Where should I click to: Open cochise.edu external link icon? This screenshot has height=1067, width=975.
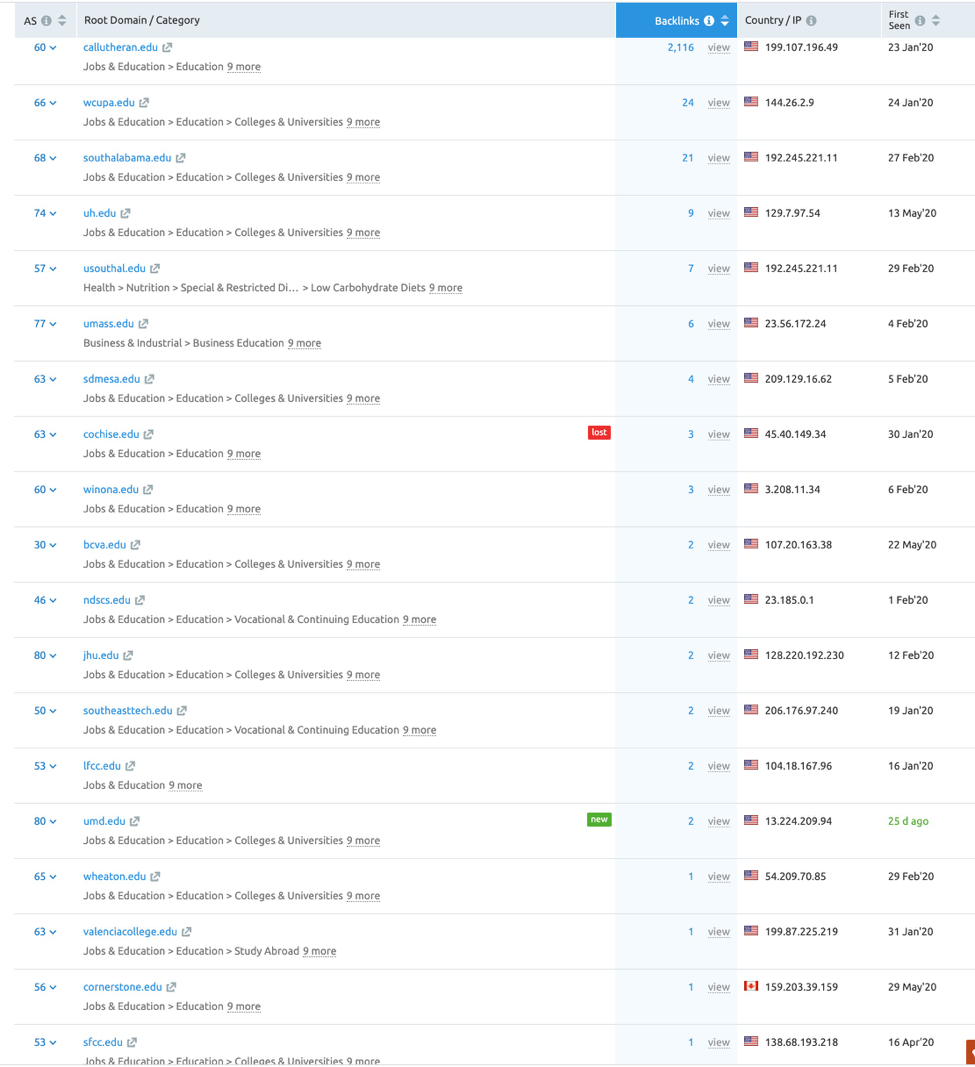149,434
